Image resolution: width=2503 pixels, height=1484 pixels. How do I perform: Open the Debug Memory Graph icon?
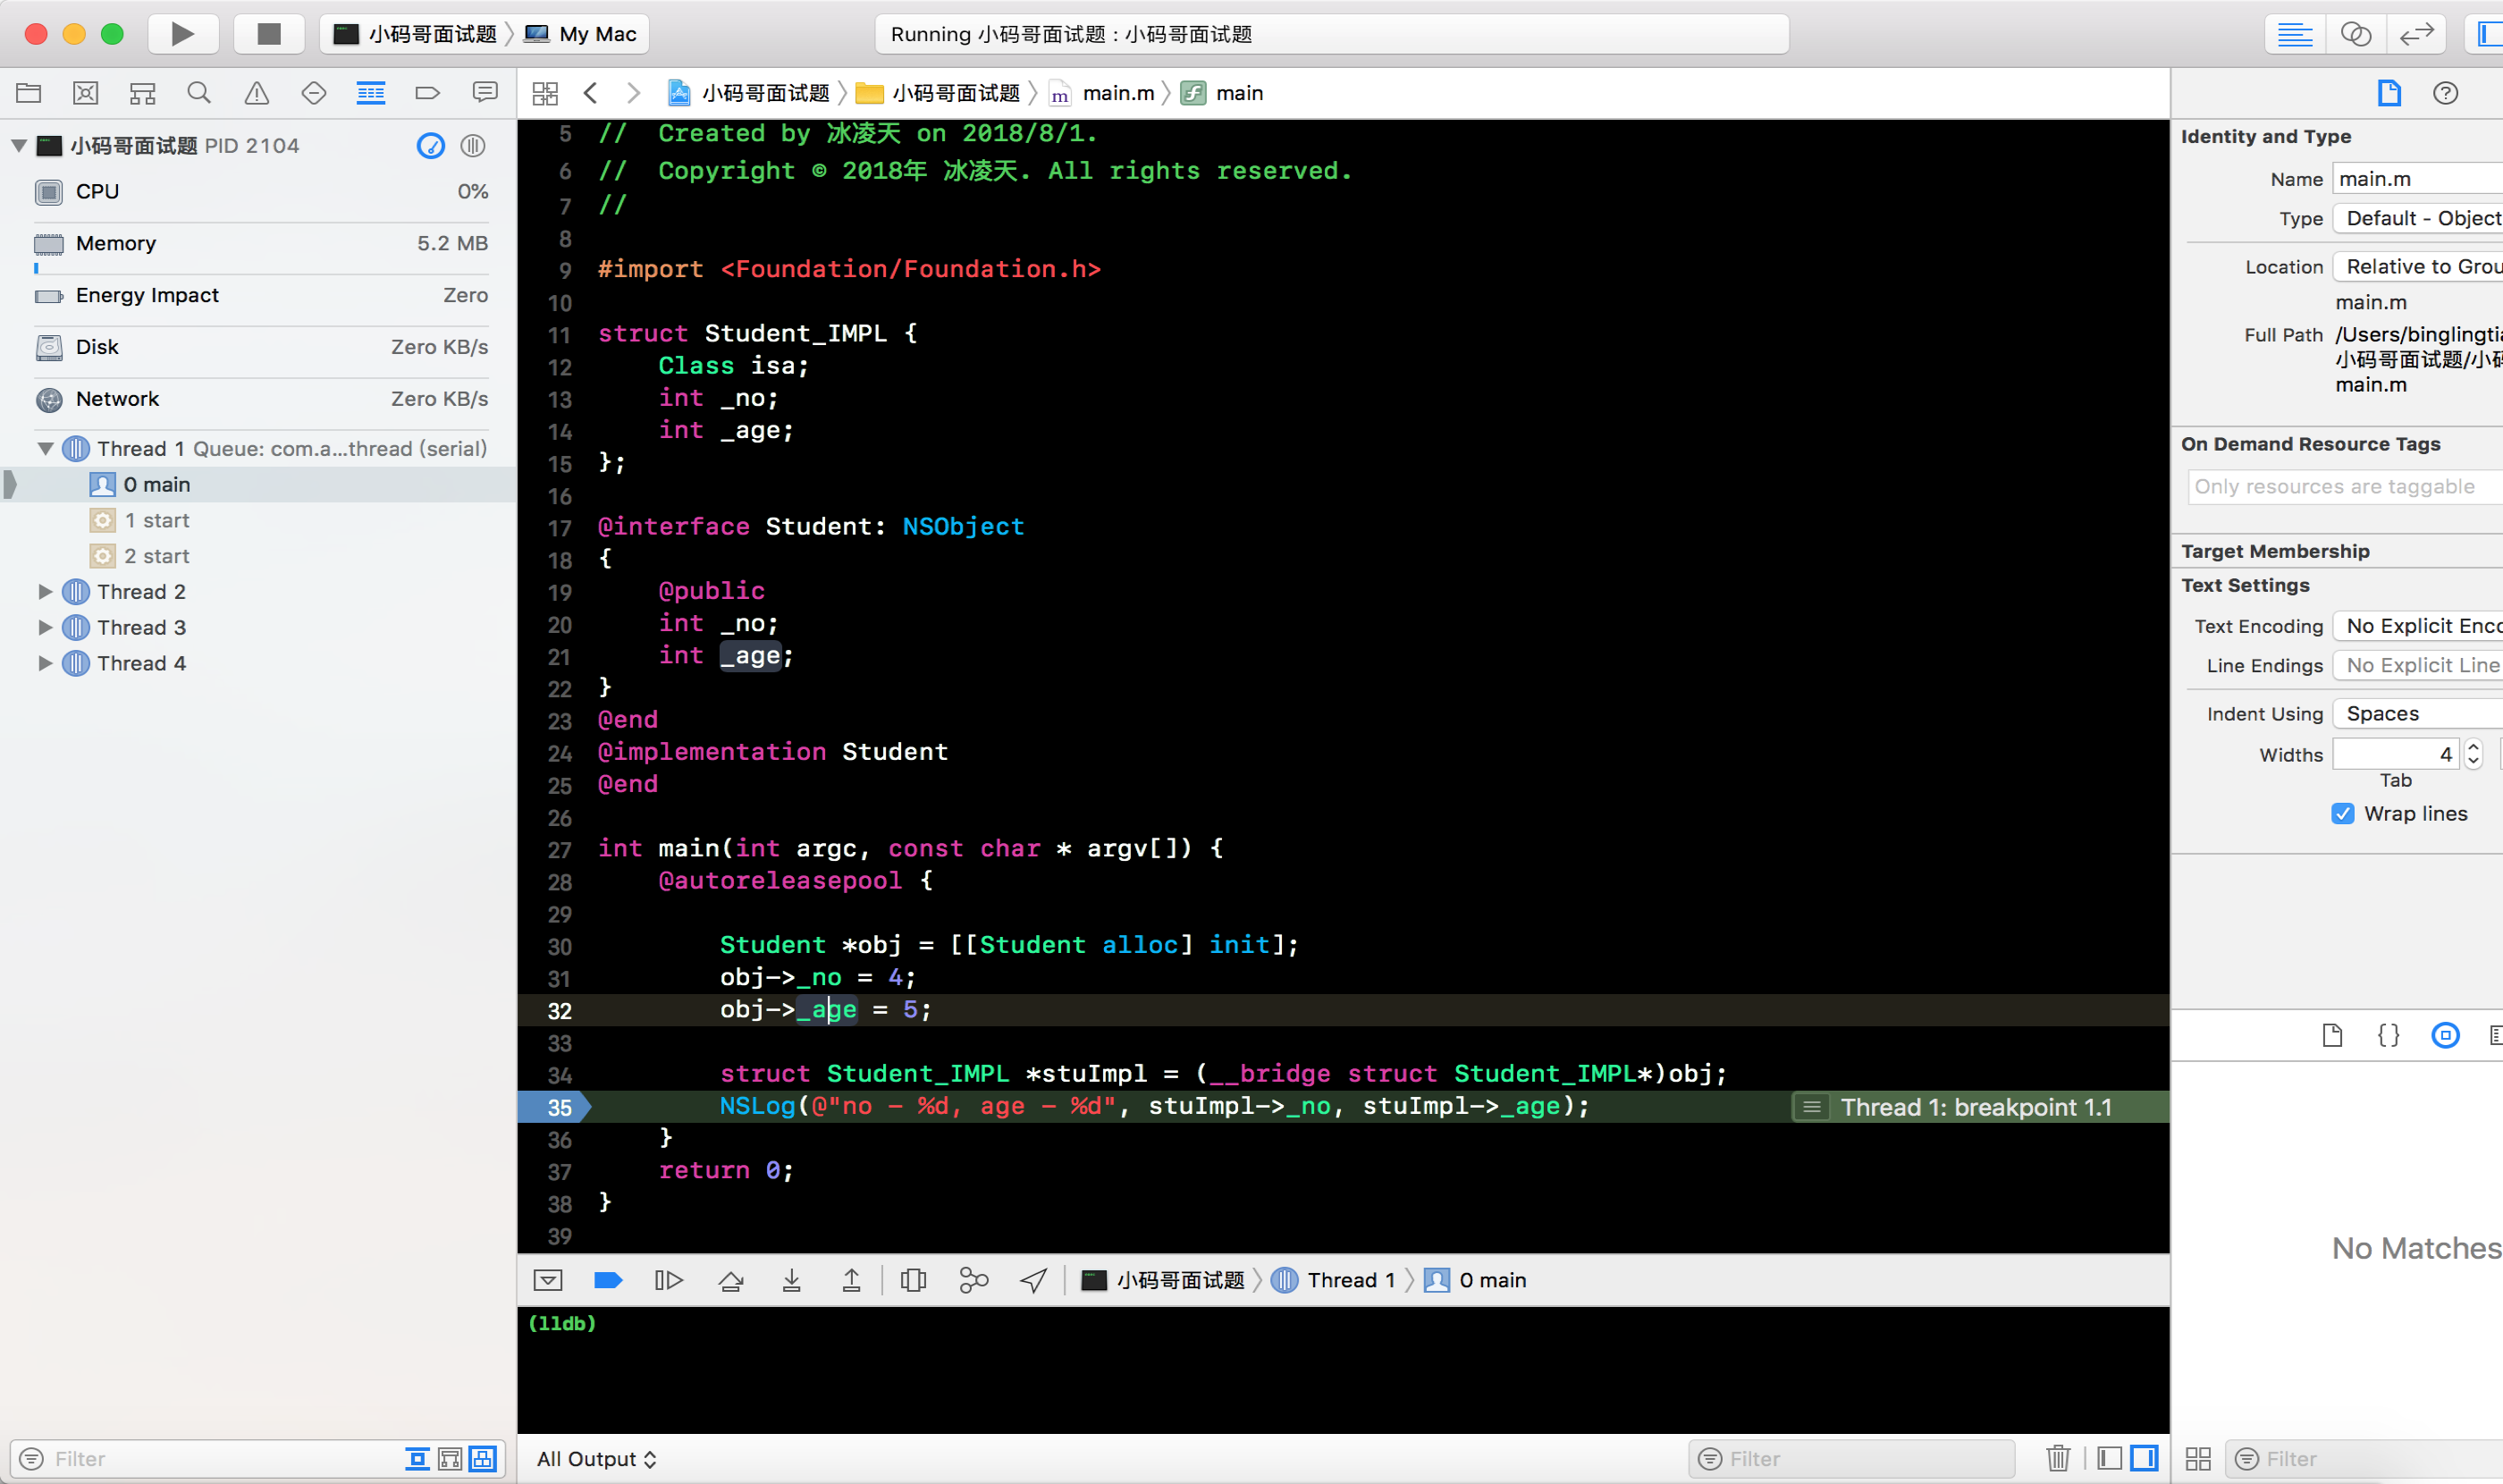pos(973,1280)
